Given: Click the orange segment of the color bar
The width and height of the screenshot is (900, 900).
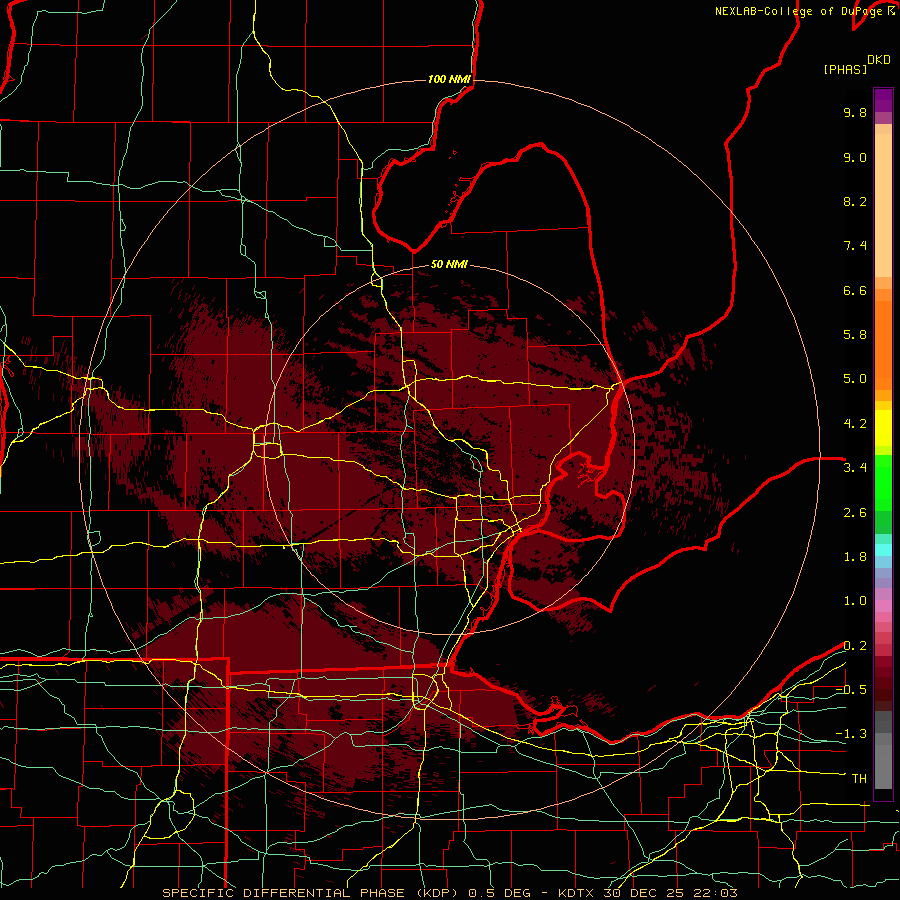Looking at the screenshot, I should coord(883,344).
